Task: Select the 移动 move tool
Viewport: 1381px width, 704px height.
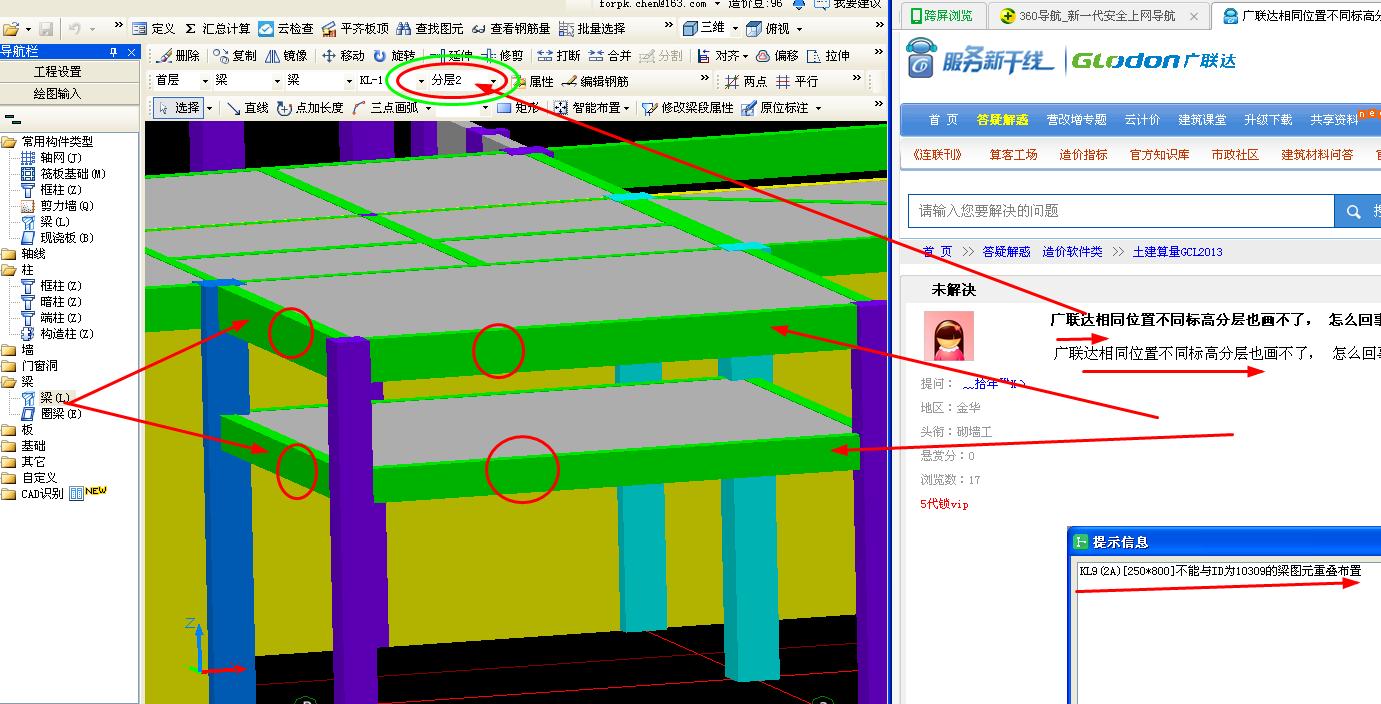Action: click(343, 56)
